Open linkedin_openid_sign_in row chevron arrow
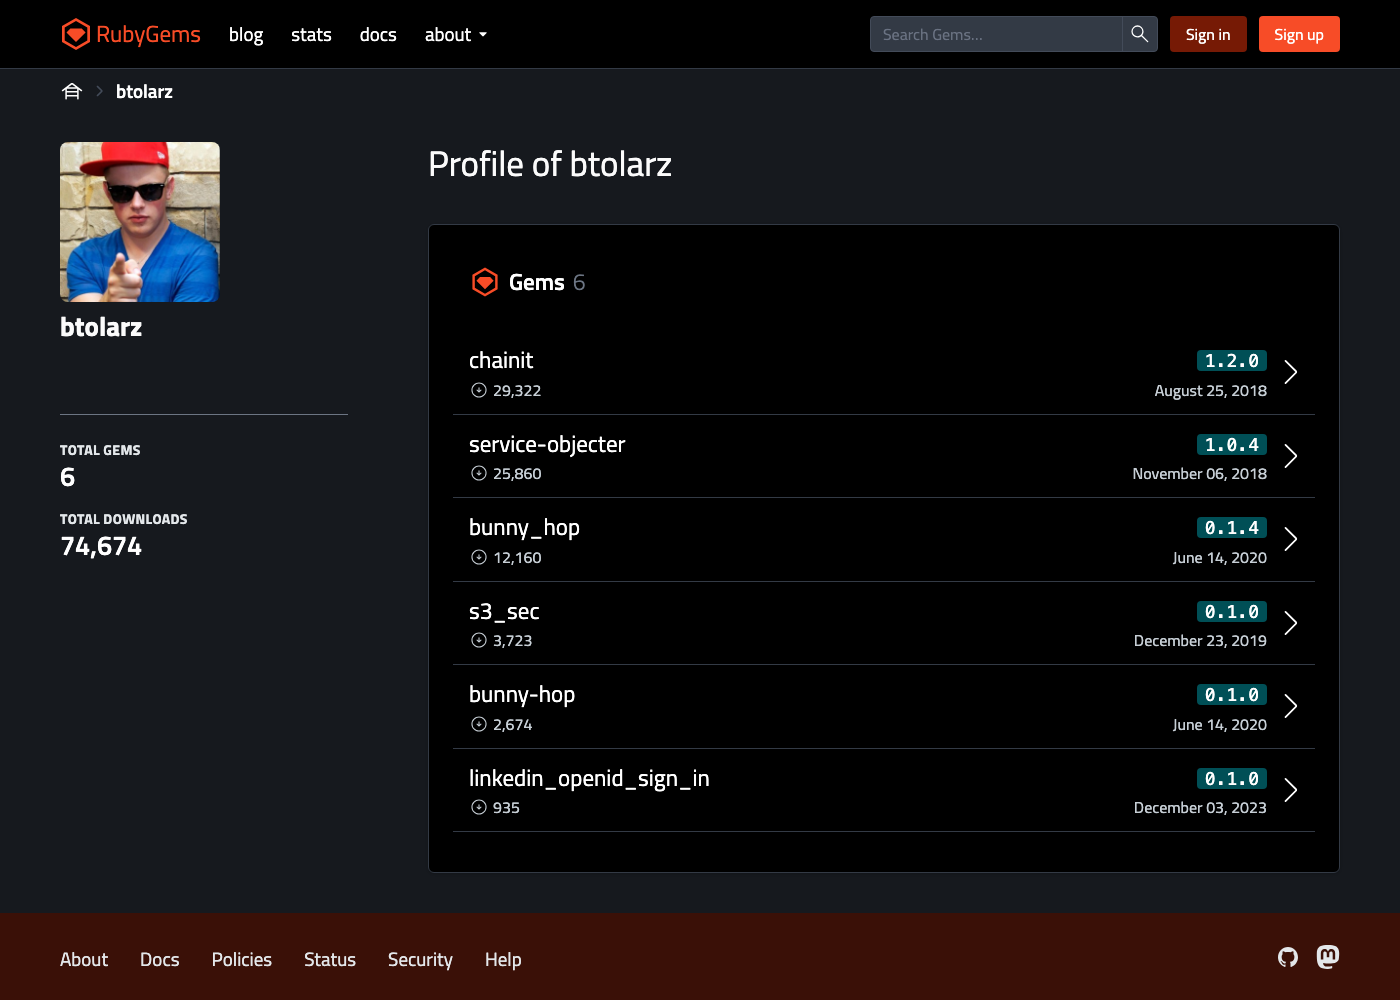Image resolution: width=1400 pixels, height=1000 pixels. tap(1291, 790)
